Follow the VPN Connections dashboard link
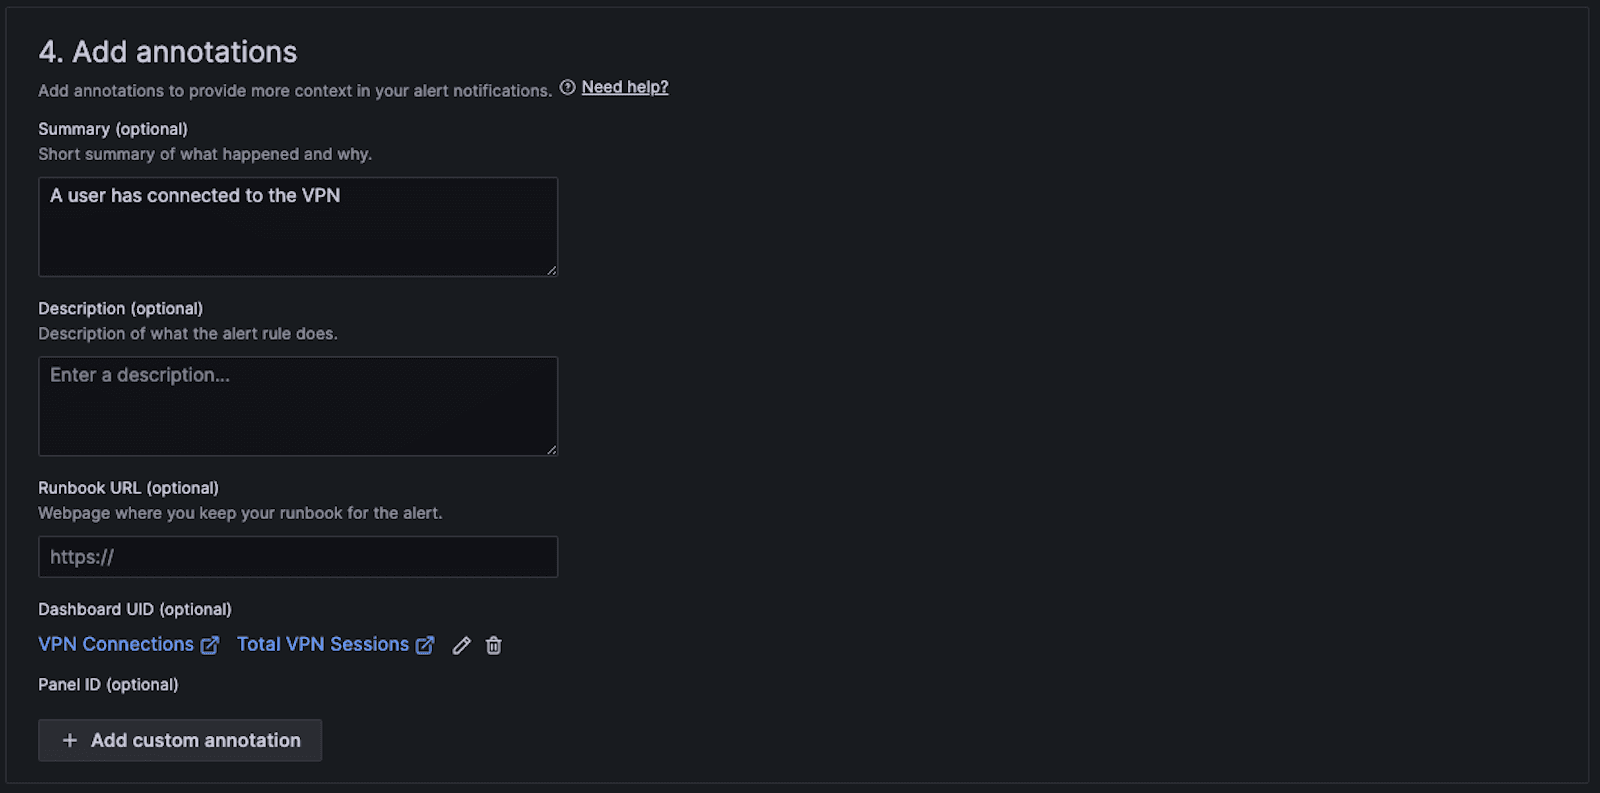Viewport: 1600px width, 793px height. 115,644
